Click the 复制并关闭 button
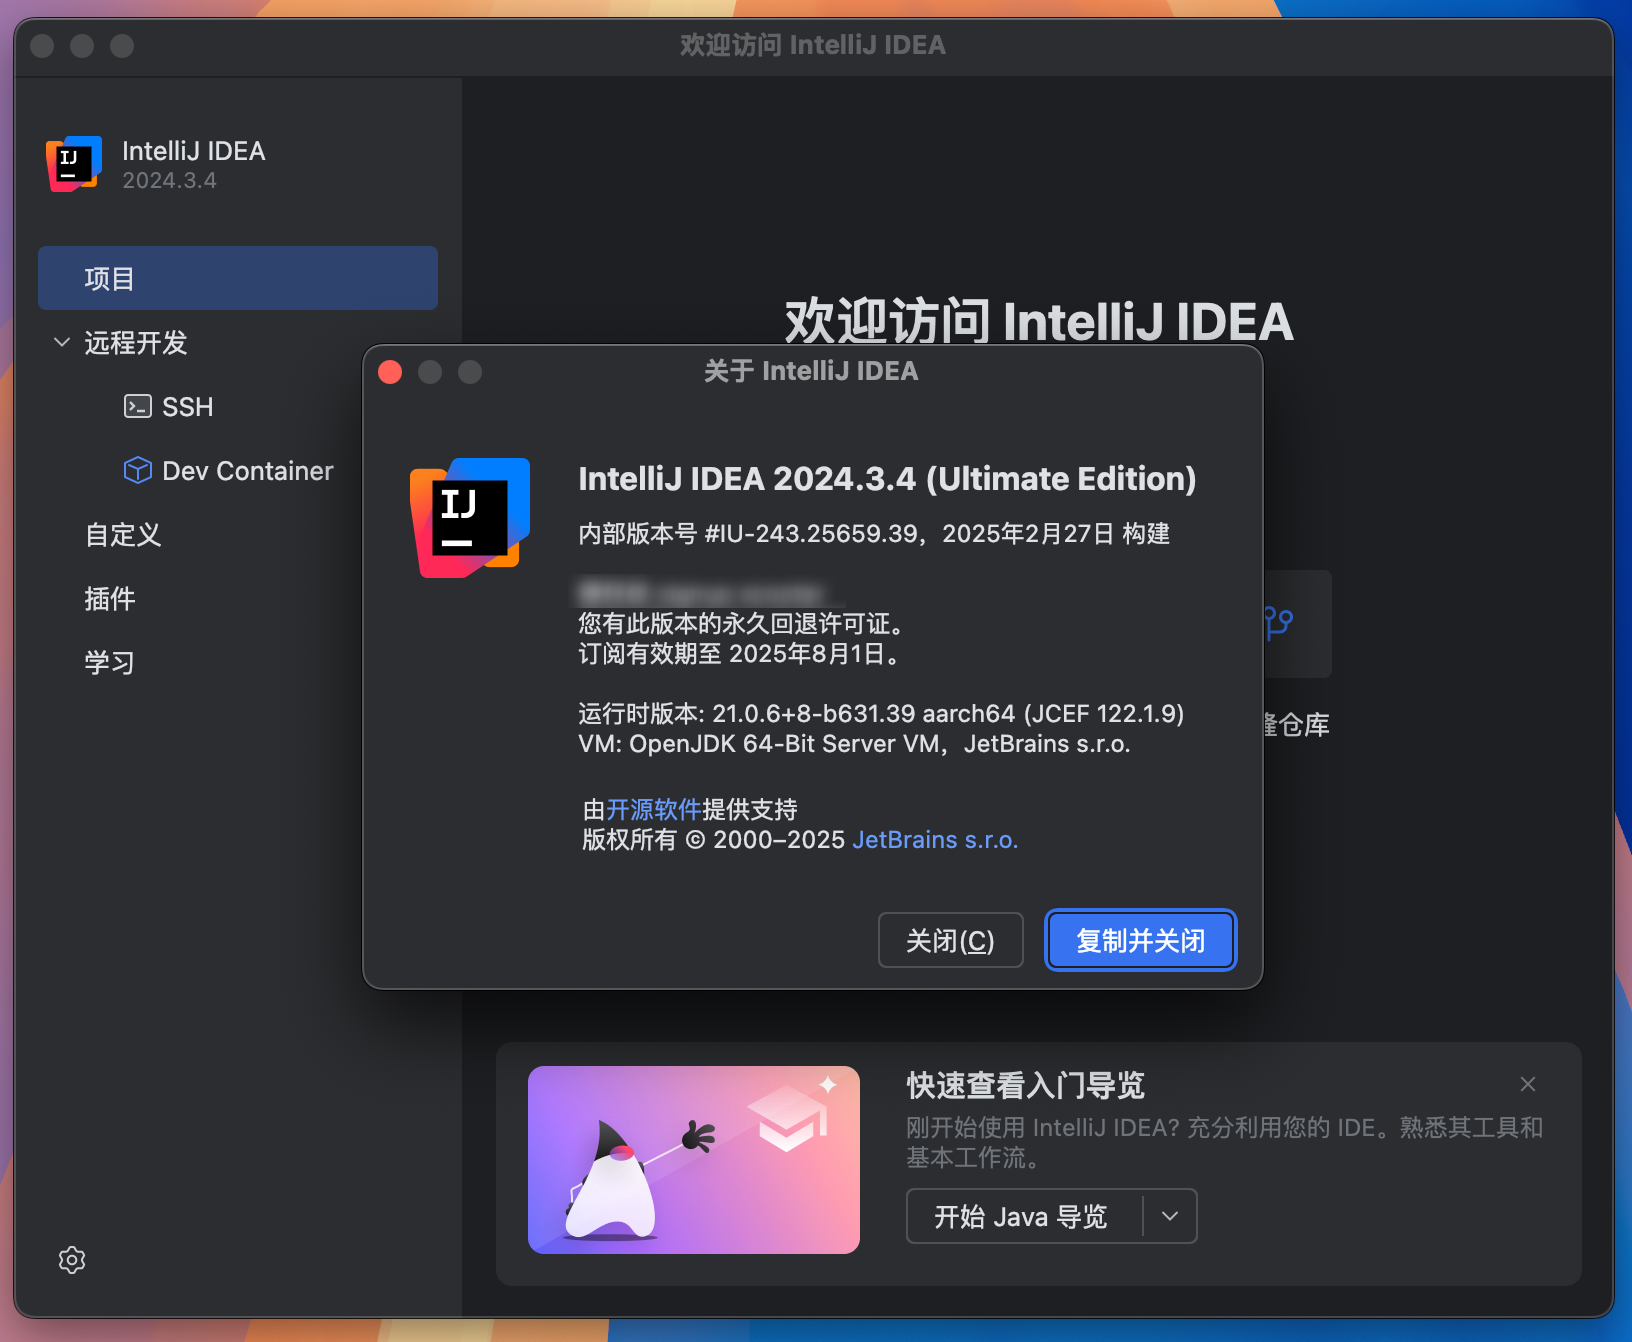Image resolution: width=1632 pixels, height=1342 pixels. click(x=1140, y=940)
